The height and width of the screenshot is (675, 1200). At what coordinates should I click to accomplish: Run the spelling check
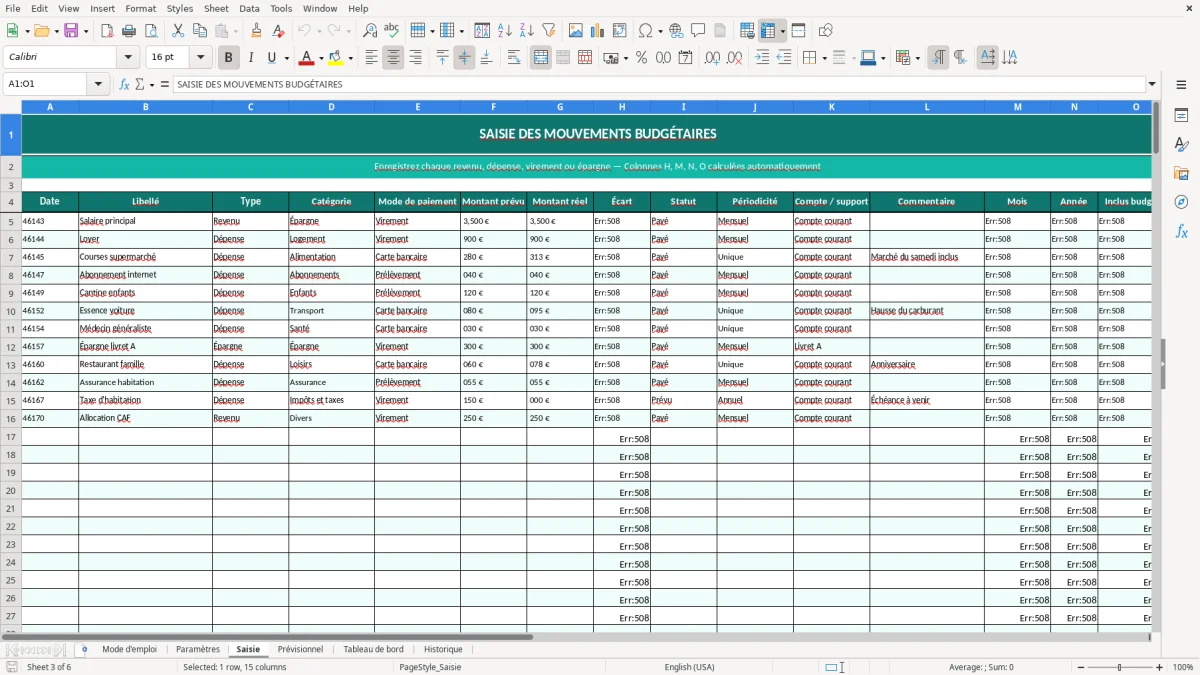pyautogui.click(x=392, y=31)
